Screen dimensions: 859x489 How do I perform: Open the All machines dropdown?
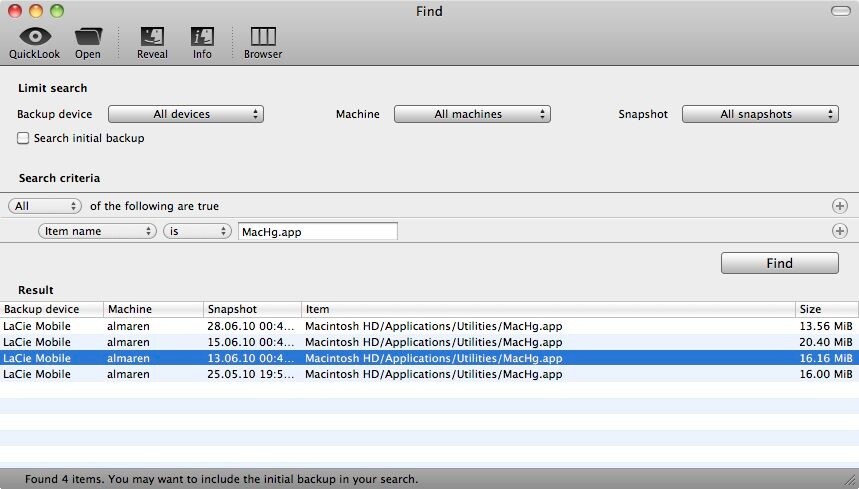(472, 114)
